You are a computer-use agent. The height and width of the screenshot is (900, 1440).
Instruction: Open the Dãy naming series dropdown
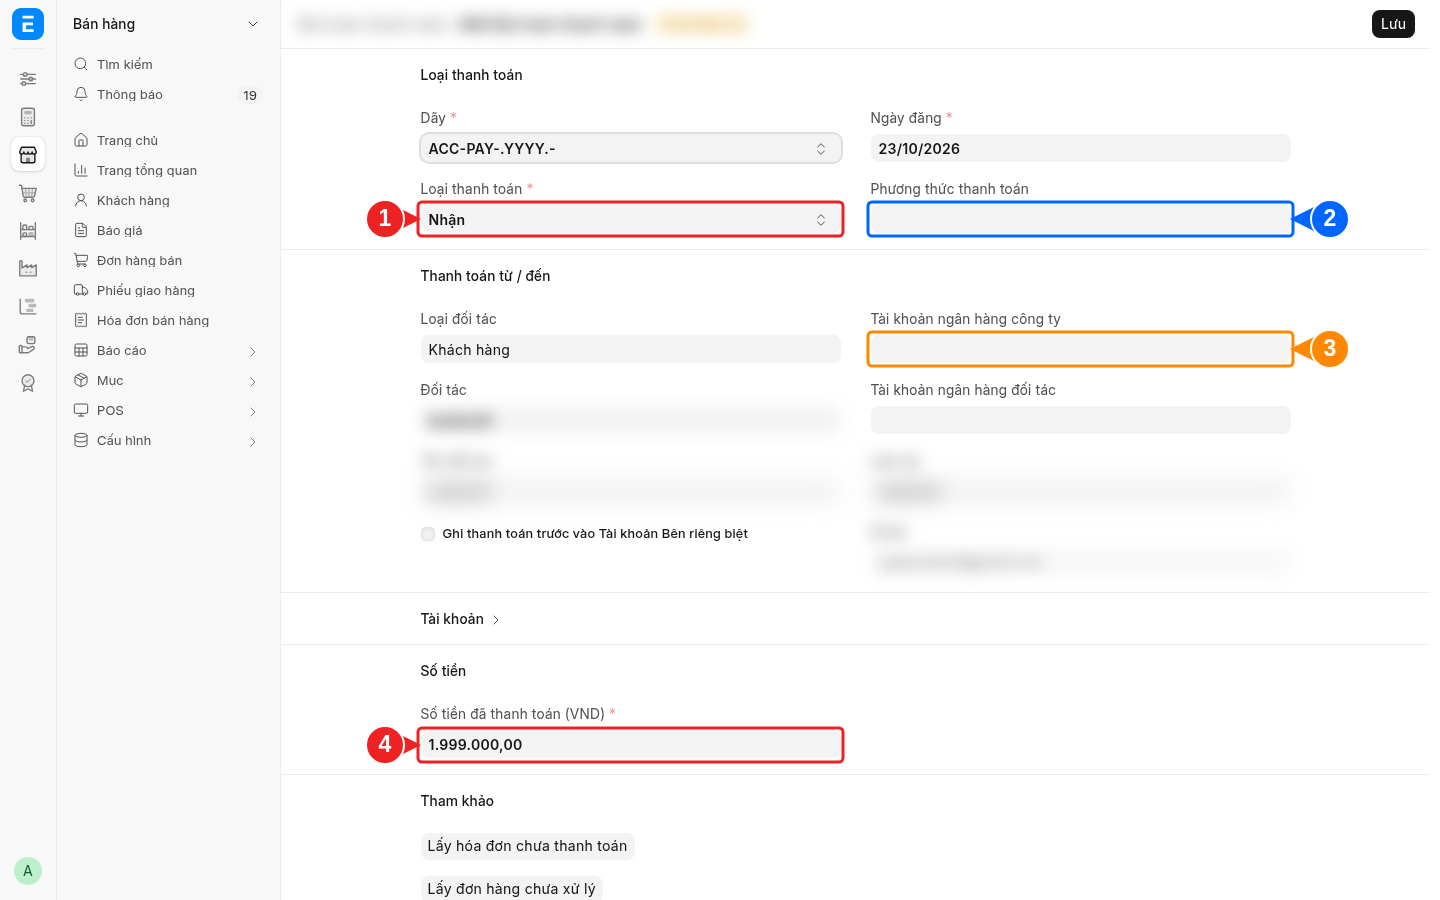pos(631,149)
